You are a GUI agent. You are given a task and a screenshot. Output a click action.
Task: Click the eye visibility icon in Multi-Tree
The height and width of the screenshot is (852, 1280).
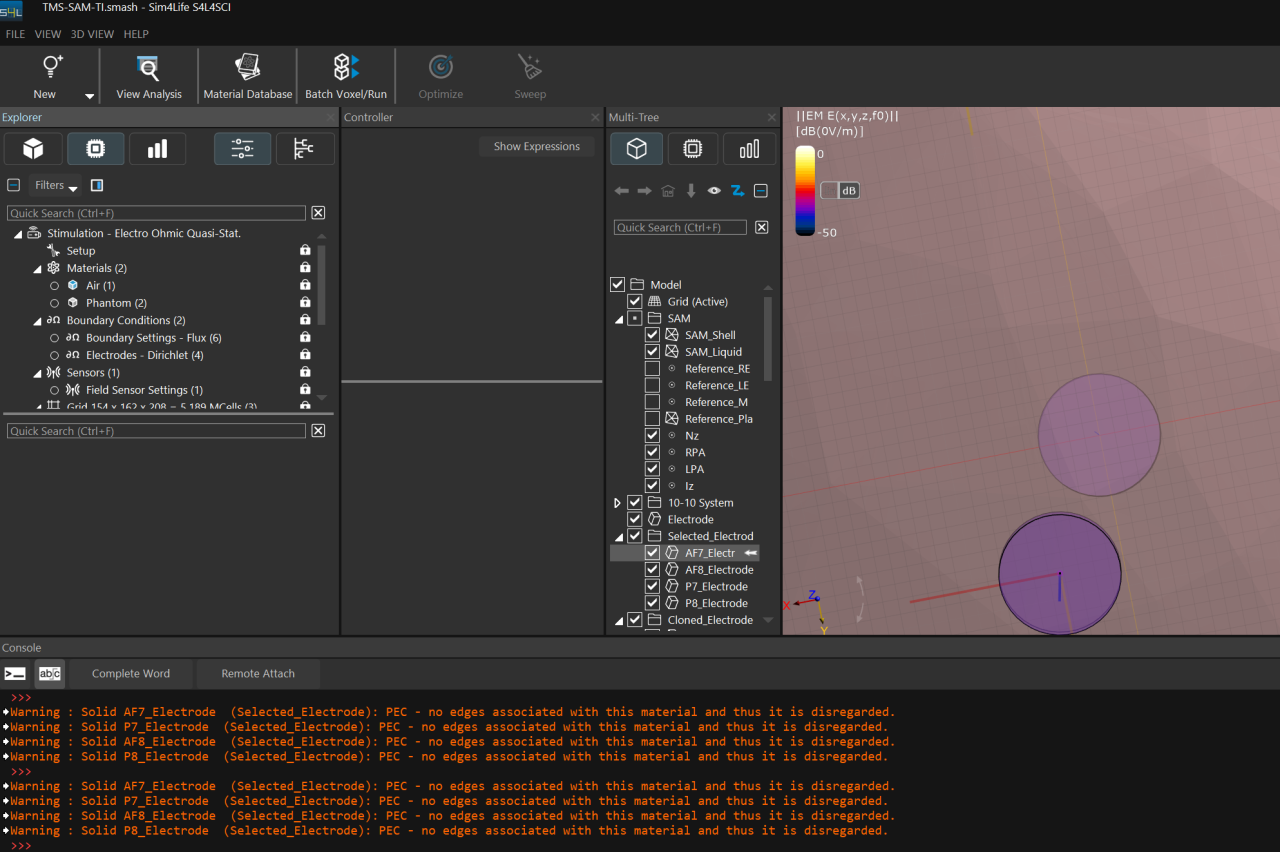coord(714,191)
